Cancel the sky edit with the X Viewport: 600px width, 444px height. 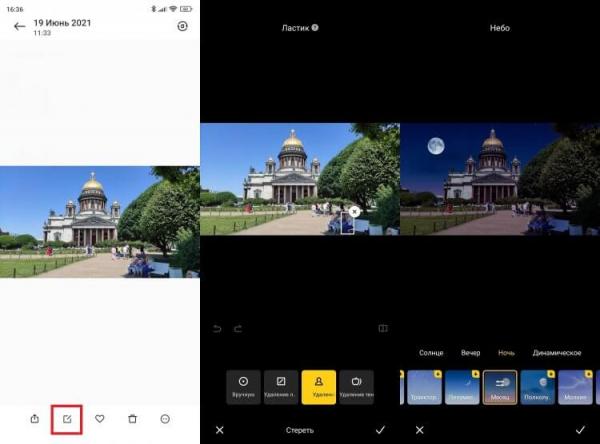point(420,430)
